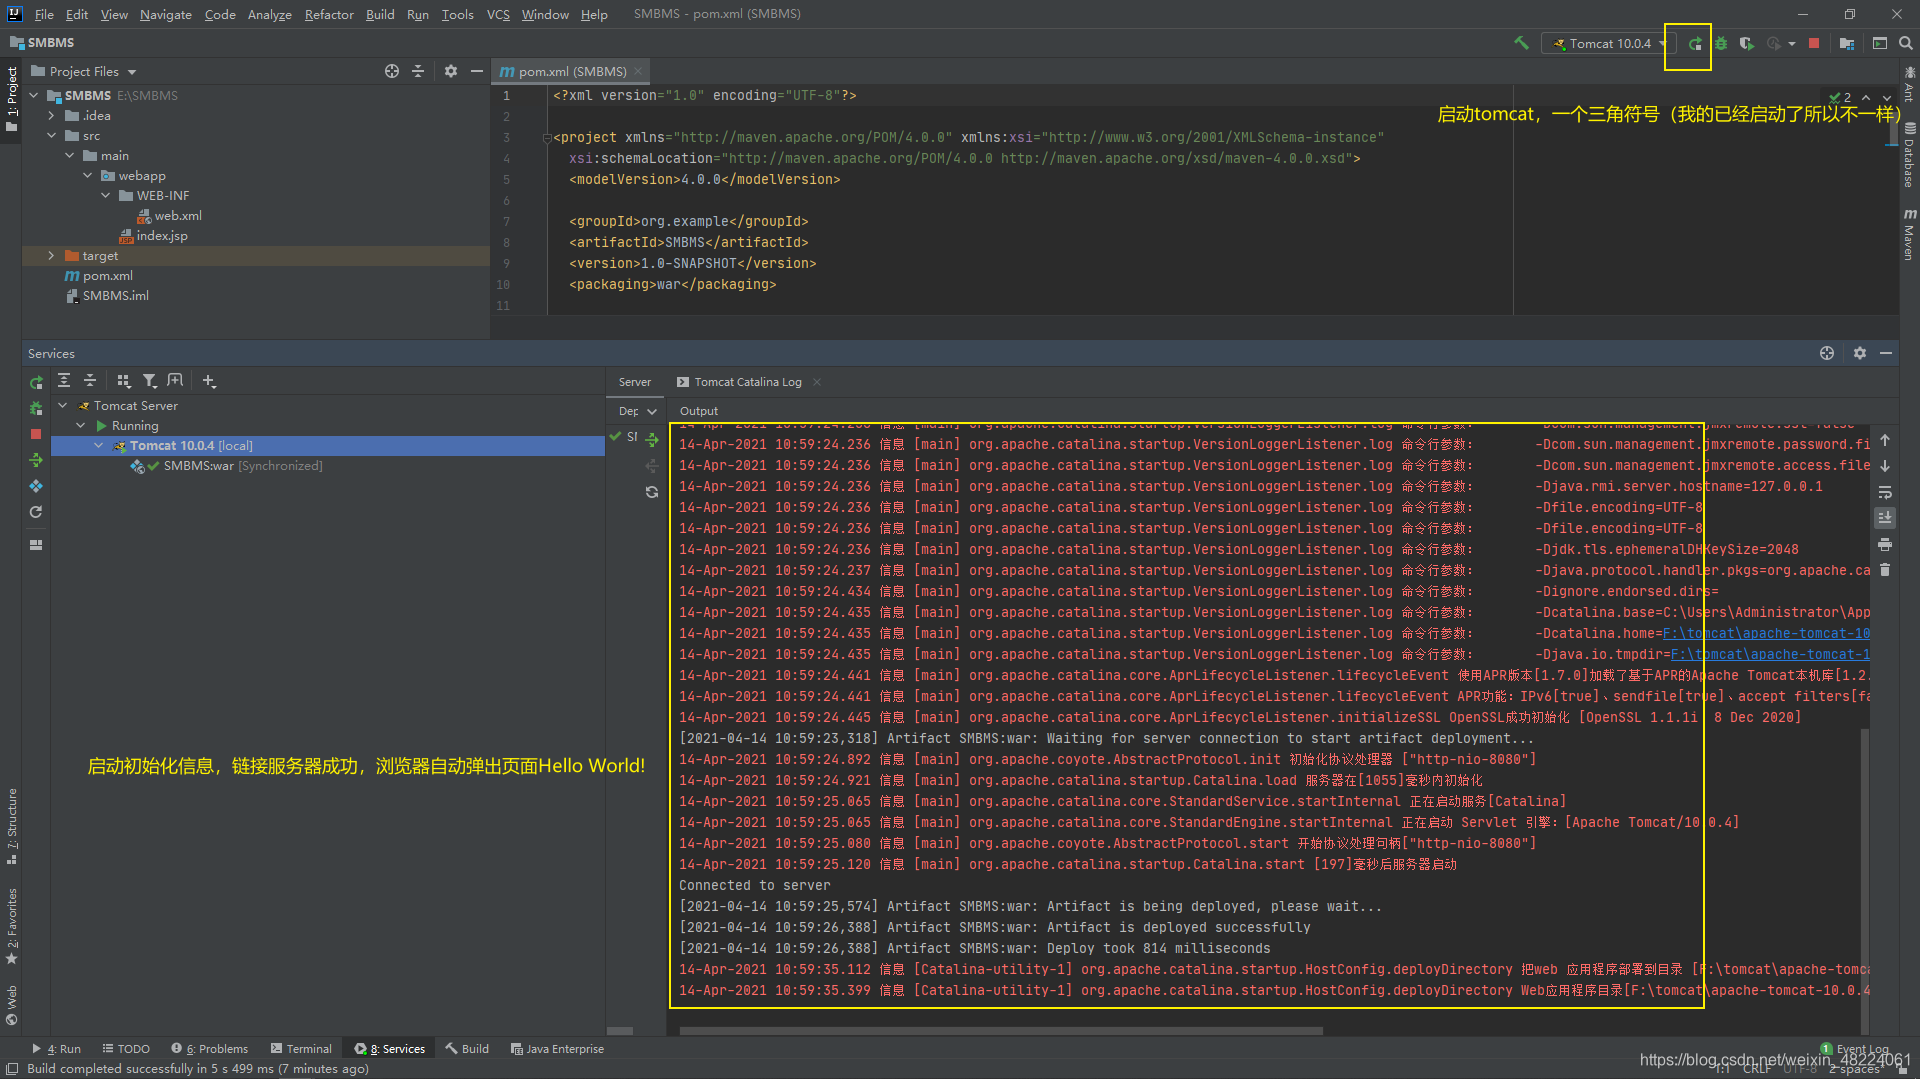Screen dimensions: 1920x1079
Task: Open the Tomcat 10.0.4 run configuration dropdown
Action: click(x=1607, y=44)
